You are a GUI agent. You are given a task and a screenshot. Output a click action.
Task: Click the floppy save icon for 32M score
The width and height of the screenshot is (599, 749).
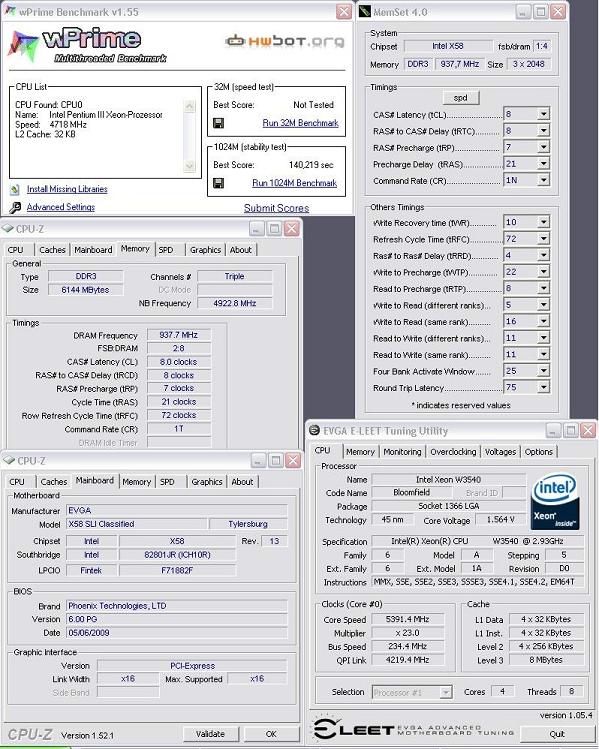point(218,123)
